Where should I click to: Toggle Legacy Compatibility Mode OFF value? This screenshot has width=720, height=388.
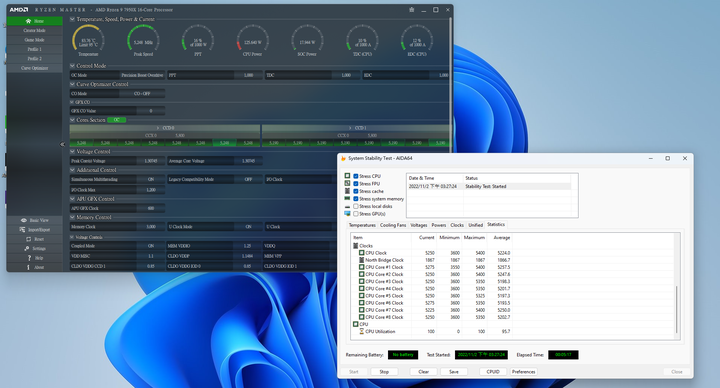tap(248, 180)
